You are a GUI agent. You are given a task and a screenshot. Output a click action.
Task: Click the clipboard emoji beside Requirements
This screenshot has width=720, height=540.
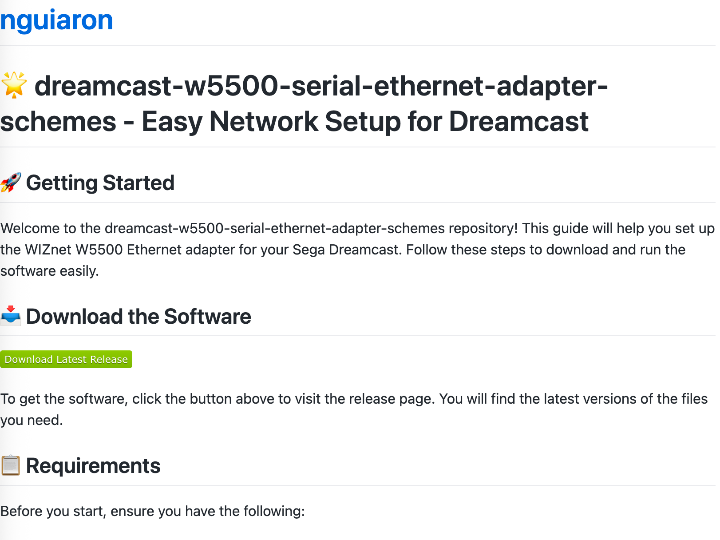[11, 466]
